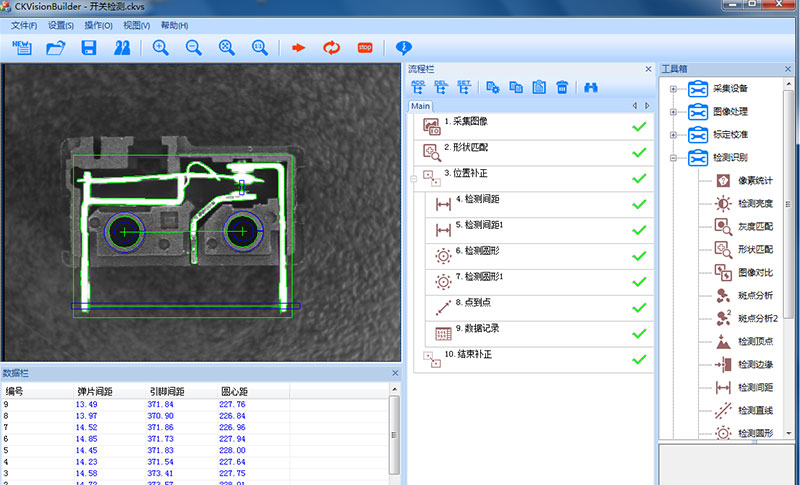Image resolution: width=800 pixels, height=485 pixels.
Task: Expand the 图像处理 toolbox category
Action: pyautogui.click(x=674, y=112)
